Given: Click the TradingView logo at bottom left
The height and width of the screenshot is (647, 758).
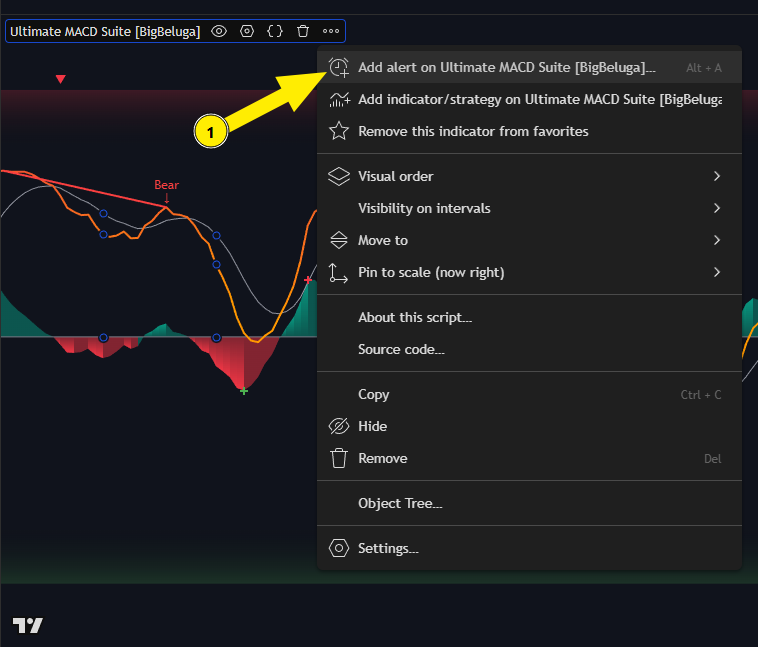Looking at the screenshot, I should [28, 625].
